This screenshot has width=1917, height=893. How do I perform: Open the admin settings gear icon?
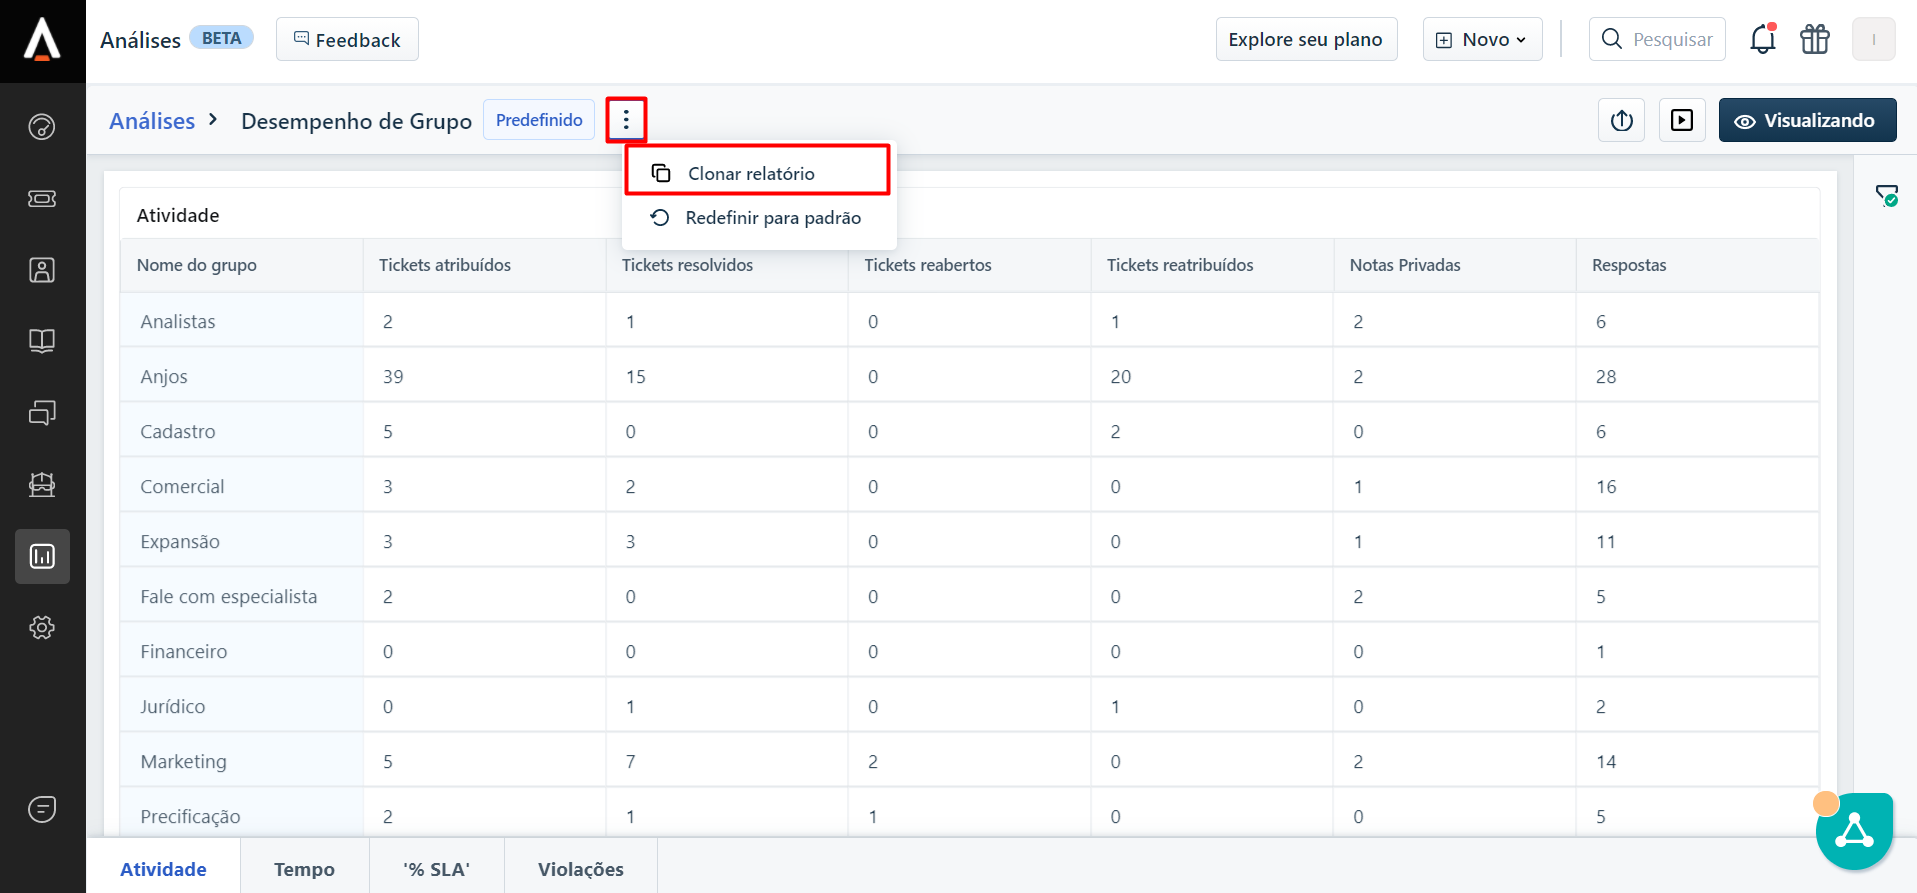point(42,627)
